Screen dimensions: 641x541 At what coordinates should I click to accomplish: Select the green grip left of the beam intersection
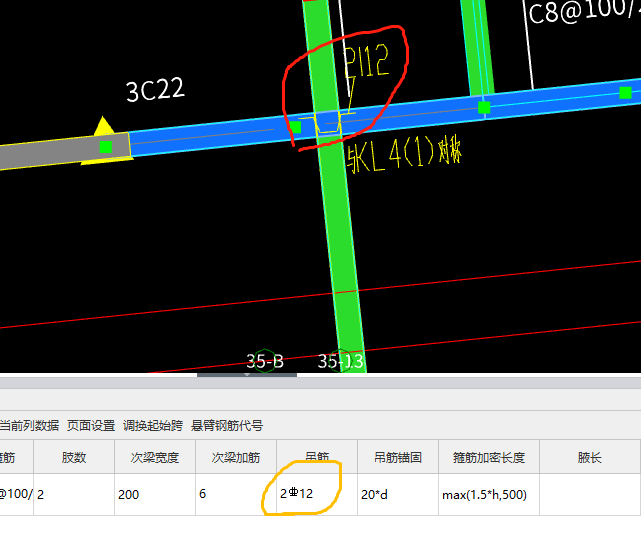tap(295, 127)
